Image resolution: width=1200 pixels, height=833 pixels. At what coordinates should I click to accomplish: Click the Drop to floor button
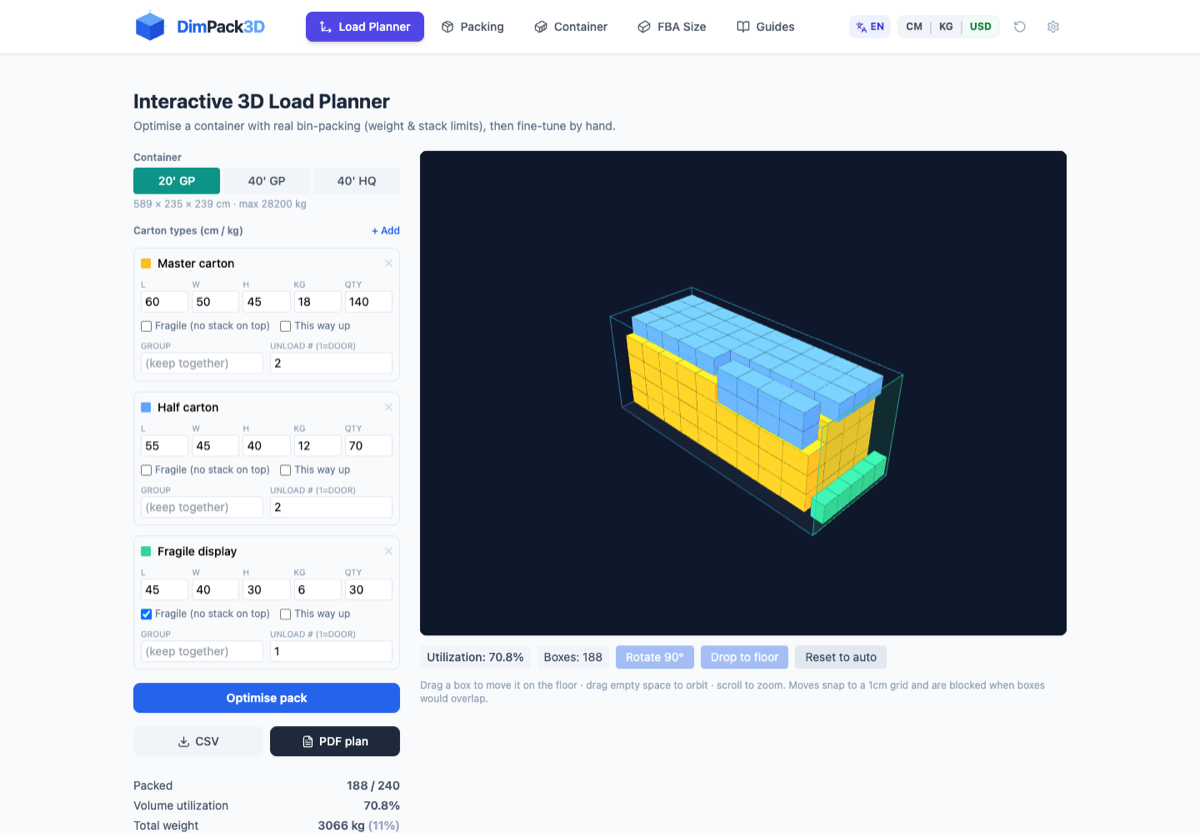(x=744, y=657)
